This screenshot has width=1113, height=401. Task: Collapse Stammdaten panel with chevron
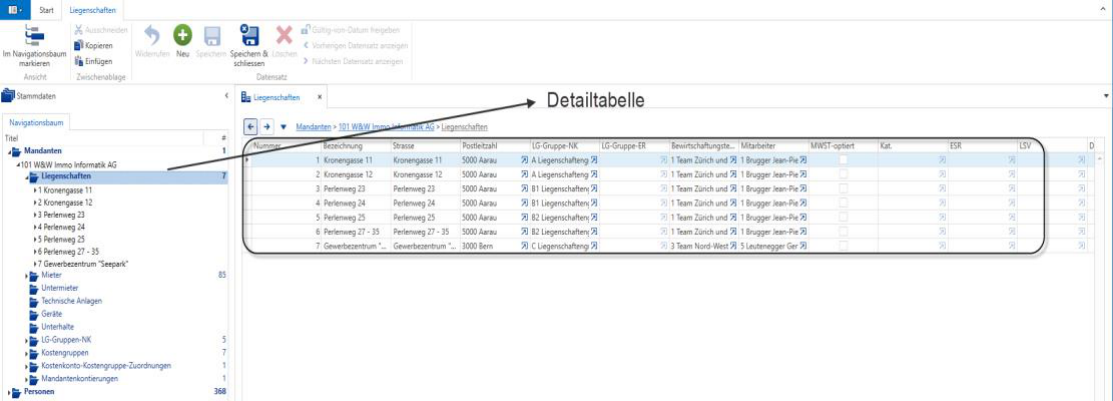[x=226, y=95]
